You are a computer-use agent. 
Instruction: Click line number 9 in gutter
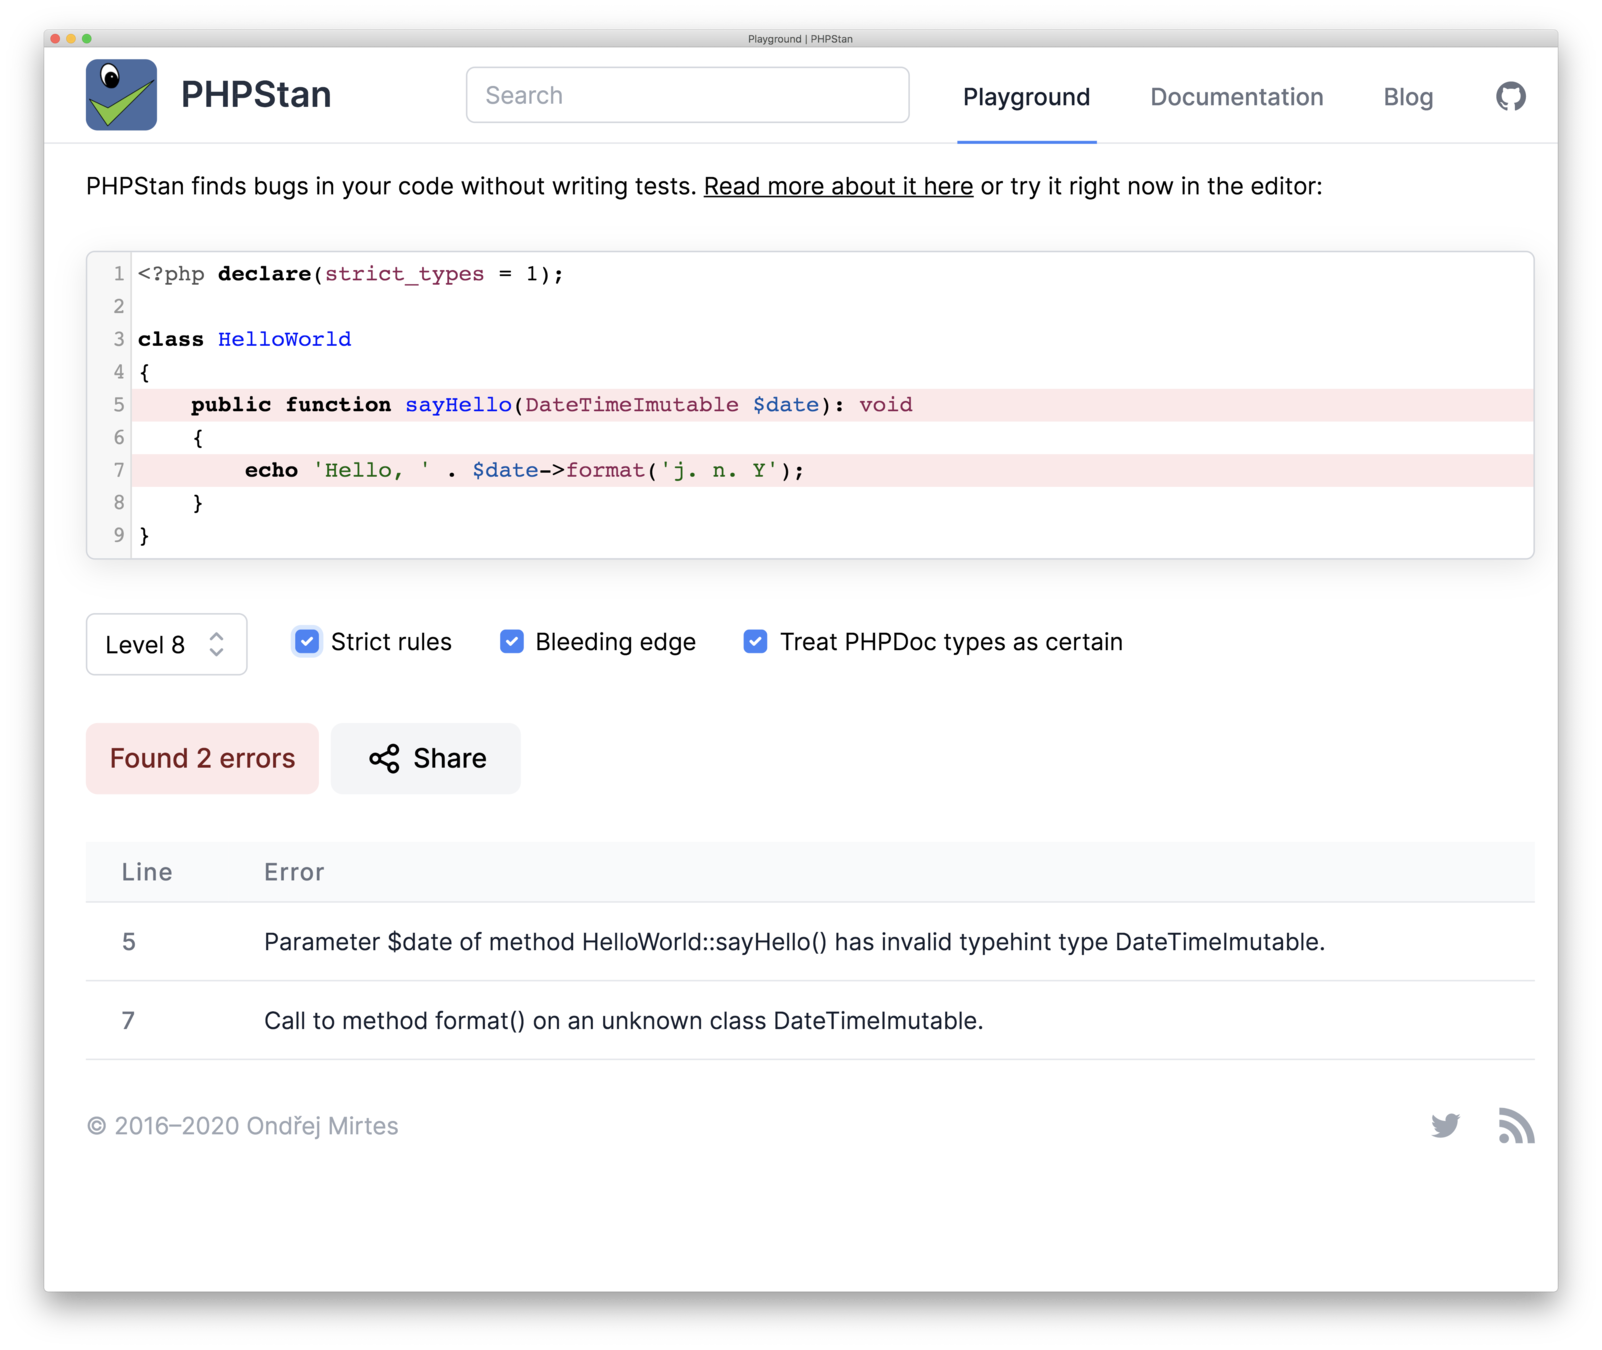[x=118, y=535]
